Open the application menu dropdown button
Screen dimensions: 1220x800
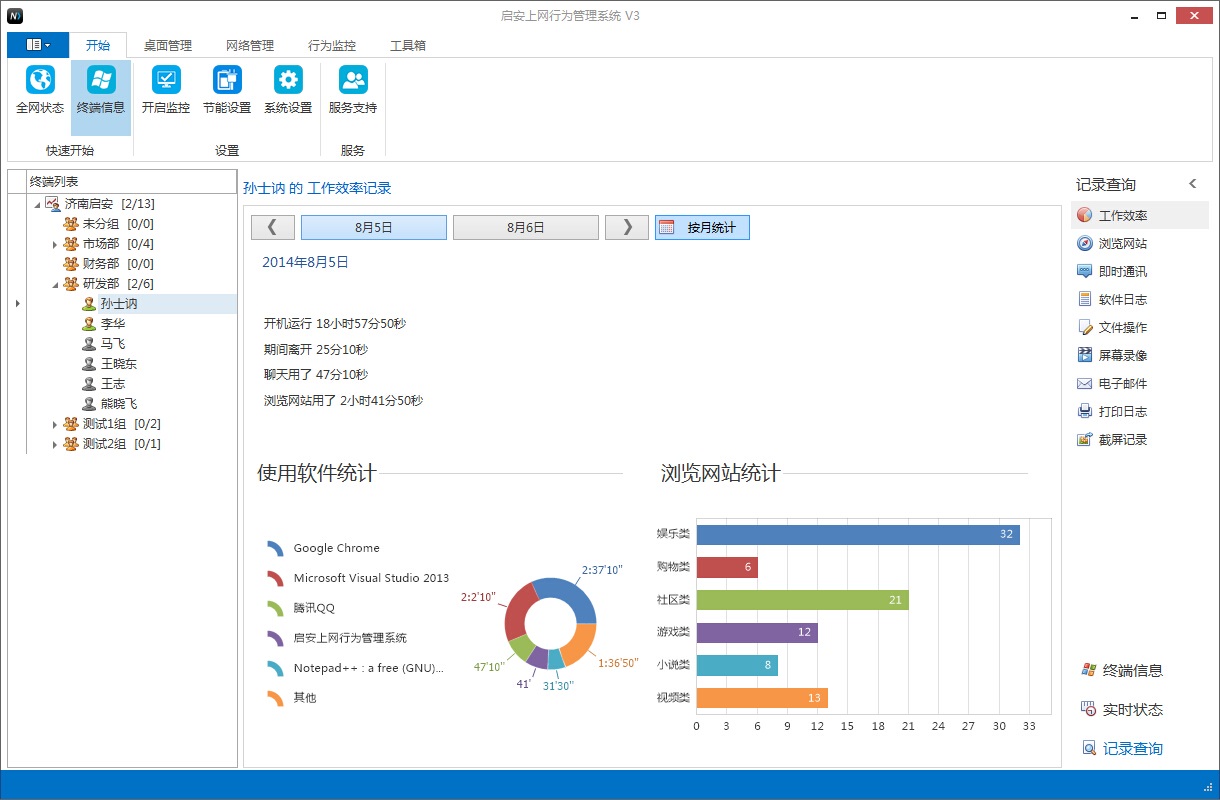pyautogui.click(x=38, y=45)
